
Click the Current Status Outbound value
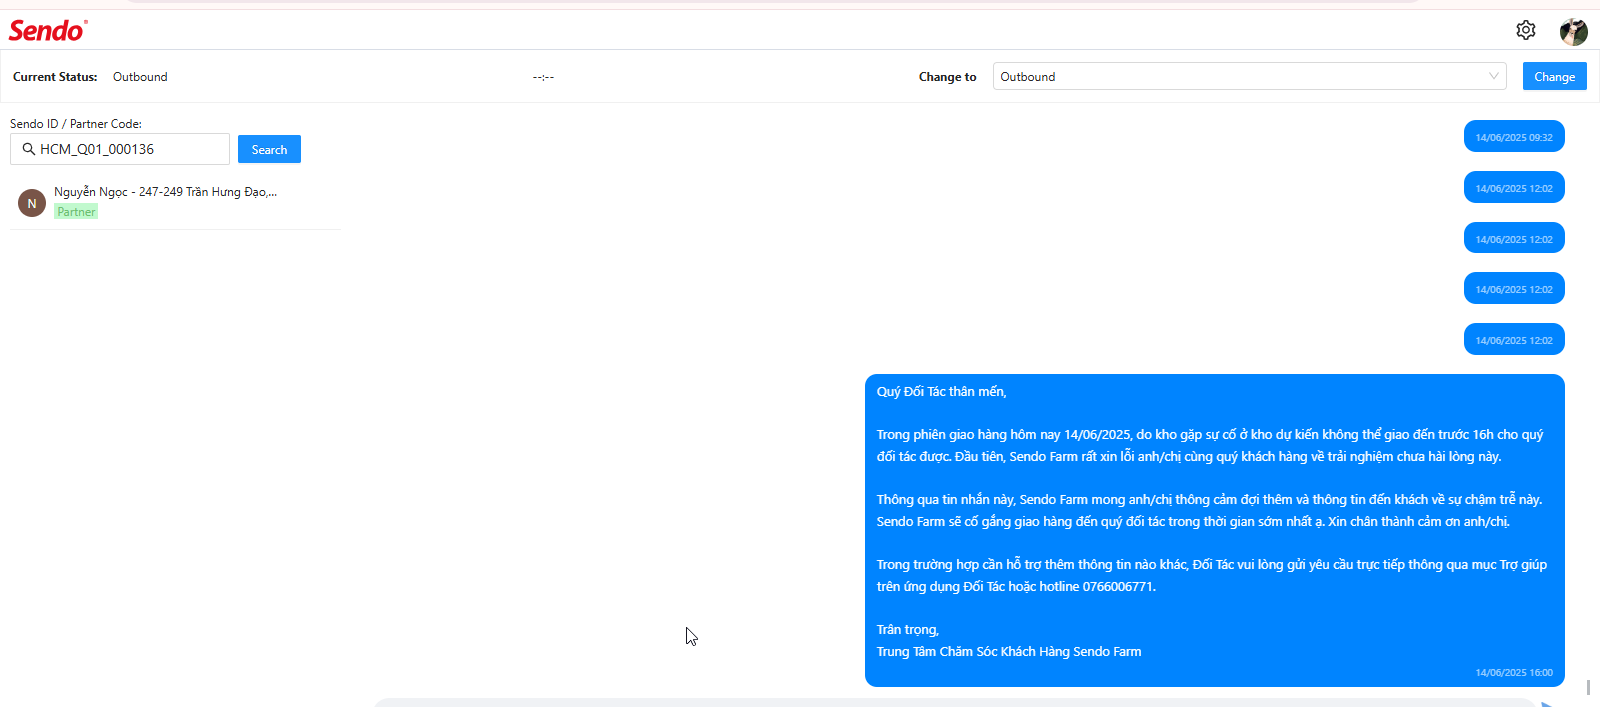pos(140,77)
